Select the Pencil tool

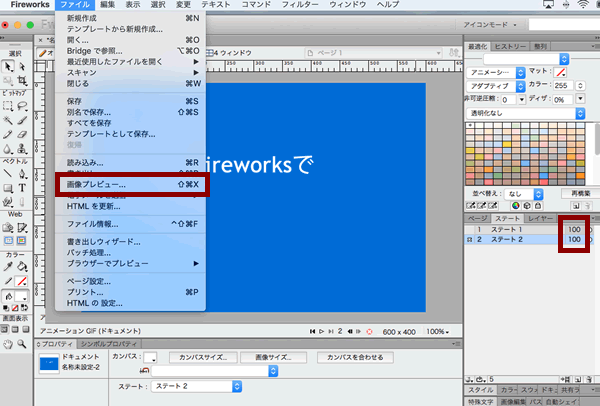point(8,134)
